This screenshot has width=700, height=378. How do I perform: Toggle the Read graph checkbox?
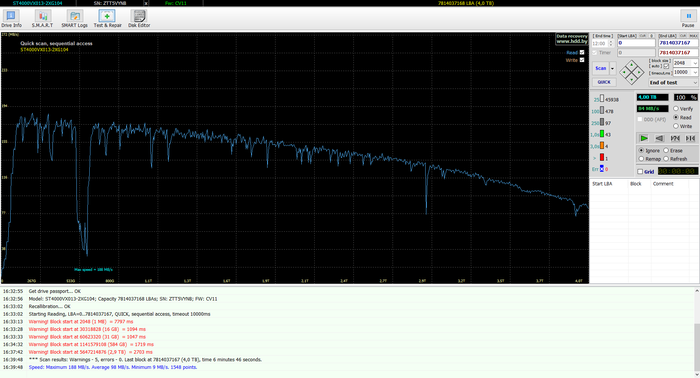tap(582, 52)
